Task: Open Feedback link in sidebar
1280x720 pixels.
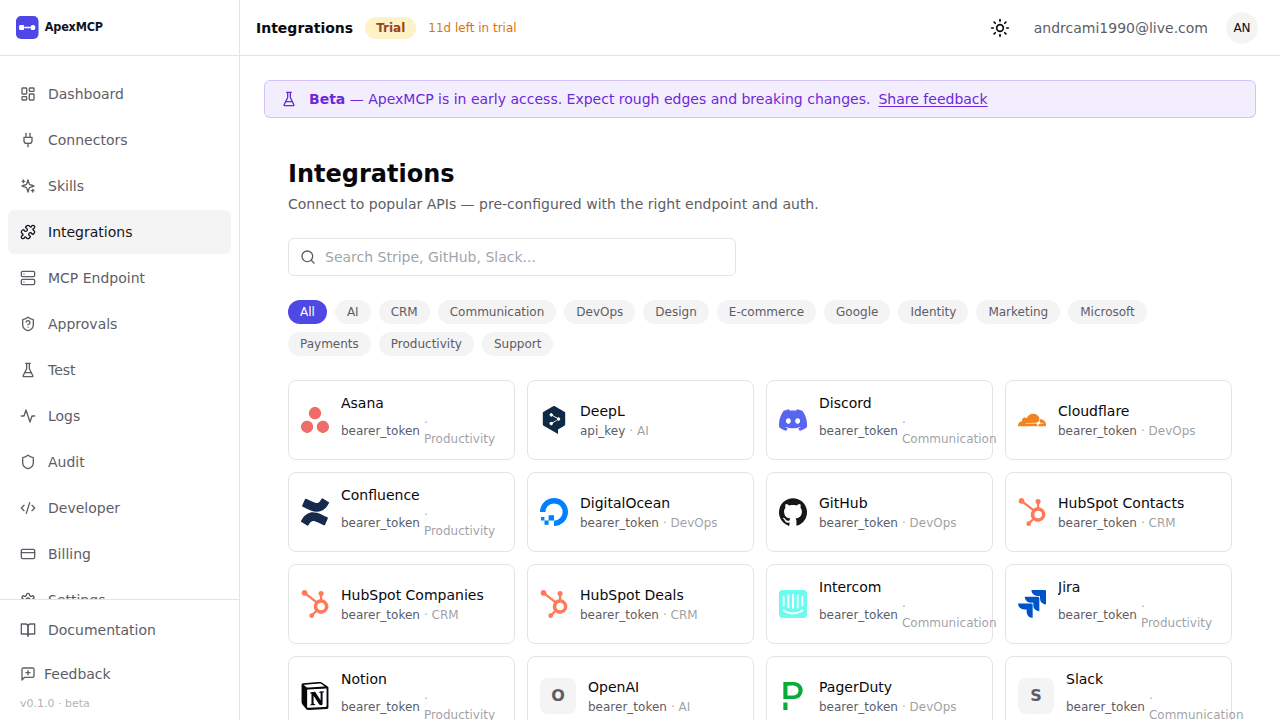Action: coord(119,674)
